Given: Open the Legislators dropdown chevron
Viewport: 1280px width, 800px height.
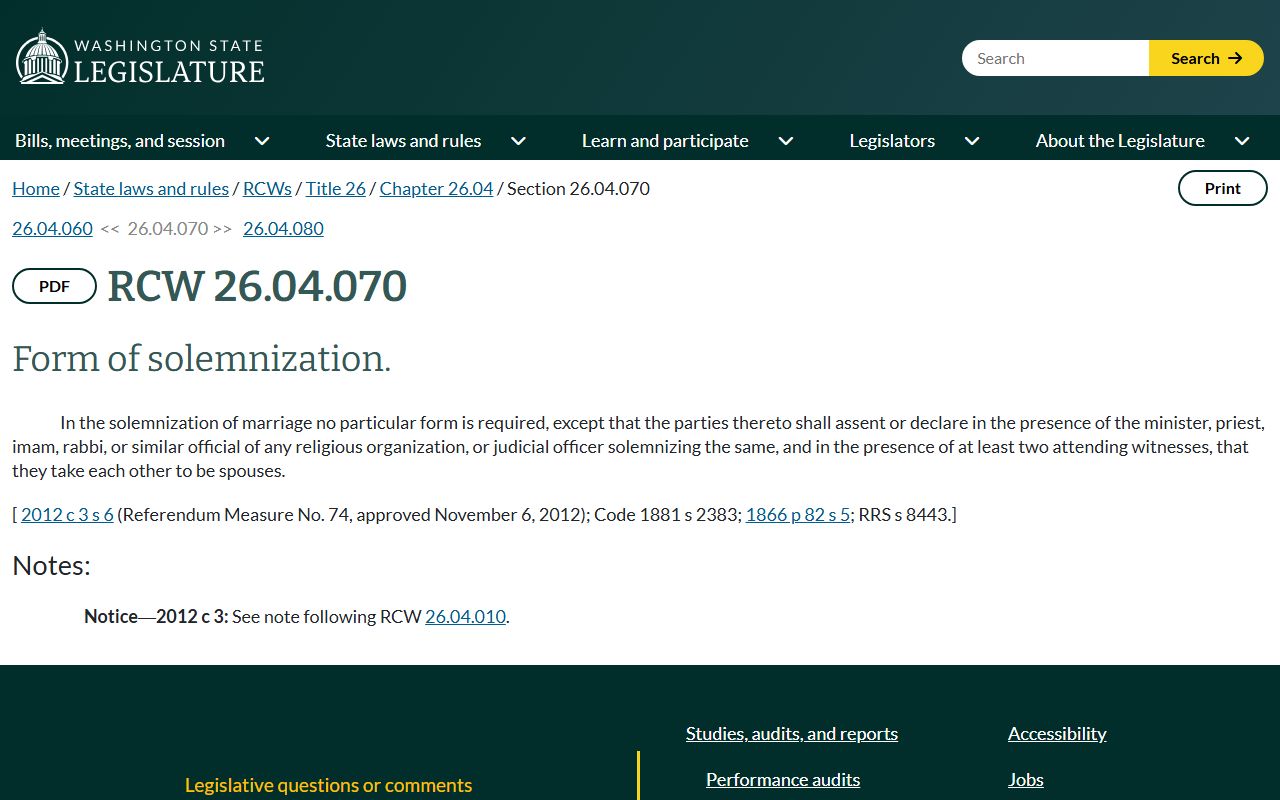Looking at the screenshot, I should pyautogui.click(x=972, y=141).
